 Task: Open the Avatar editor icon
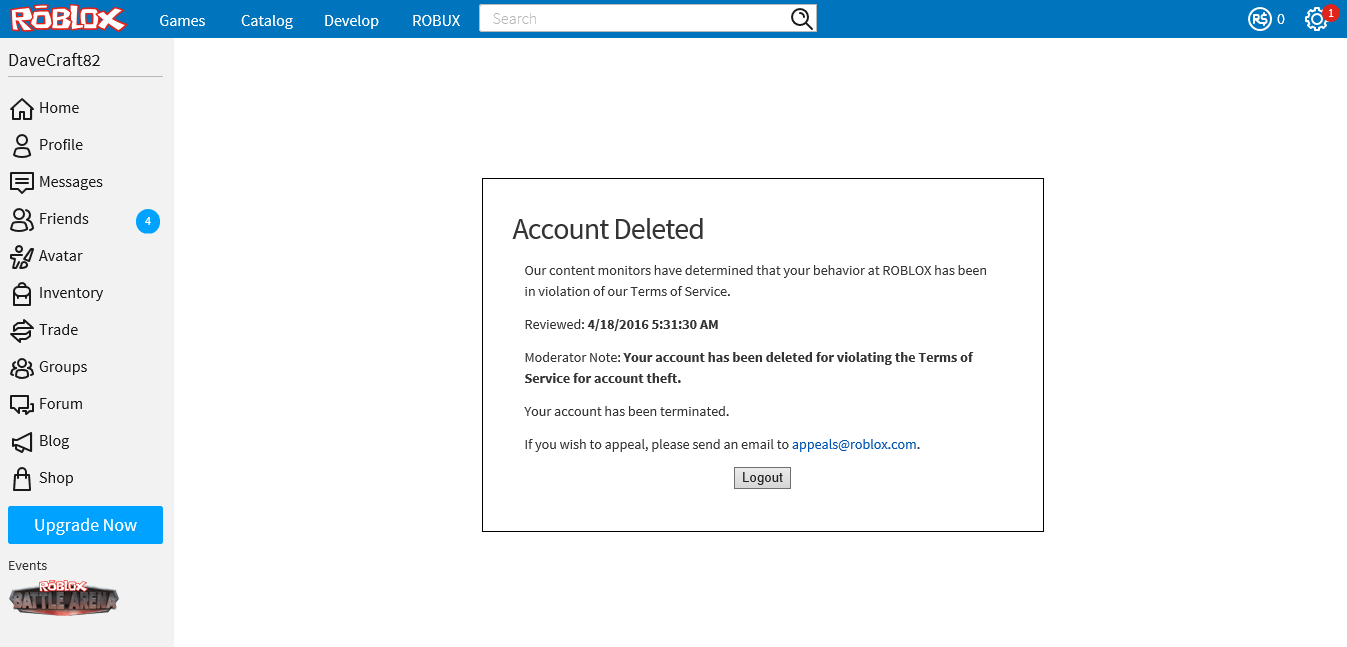point(22,255)
